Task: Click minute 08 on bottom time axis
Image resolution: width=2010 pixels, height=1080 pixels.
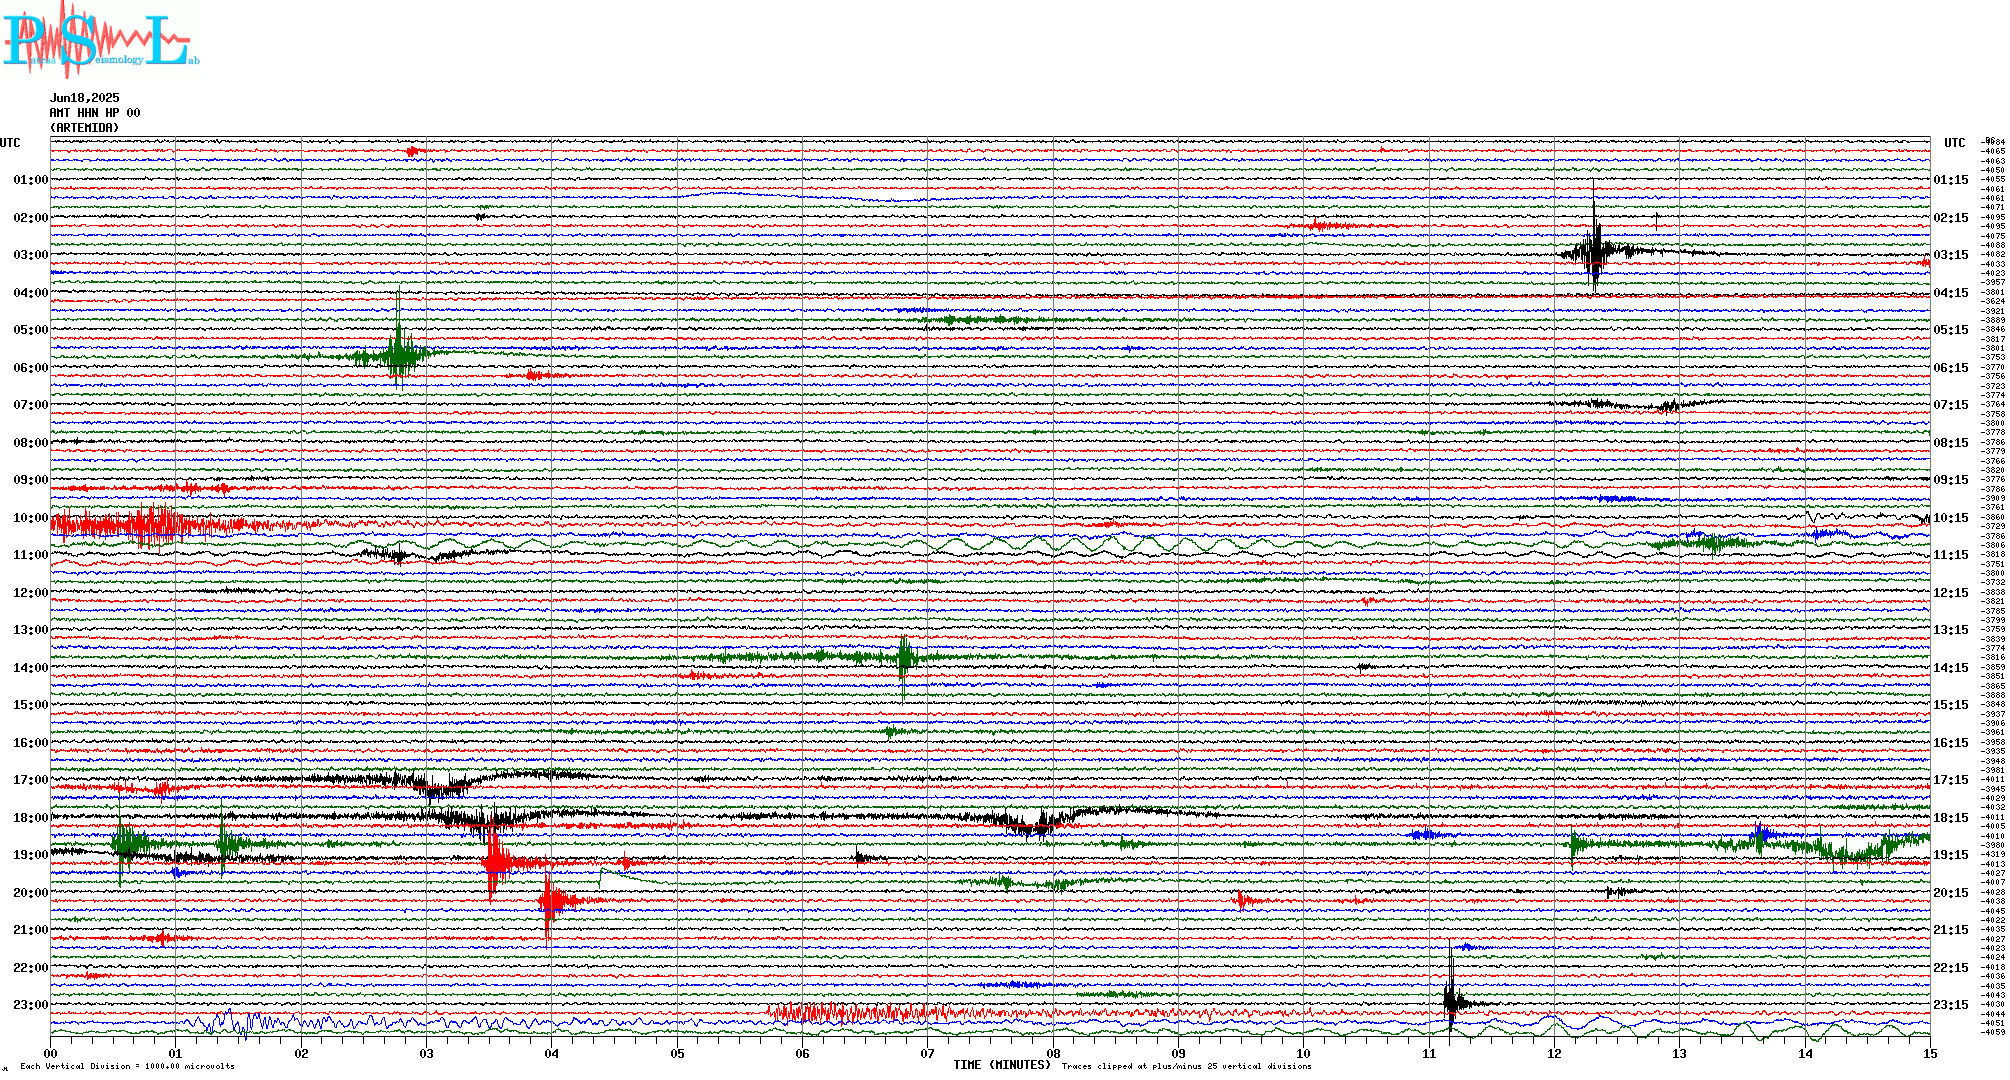Action: tap(1053, 1053)
